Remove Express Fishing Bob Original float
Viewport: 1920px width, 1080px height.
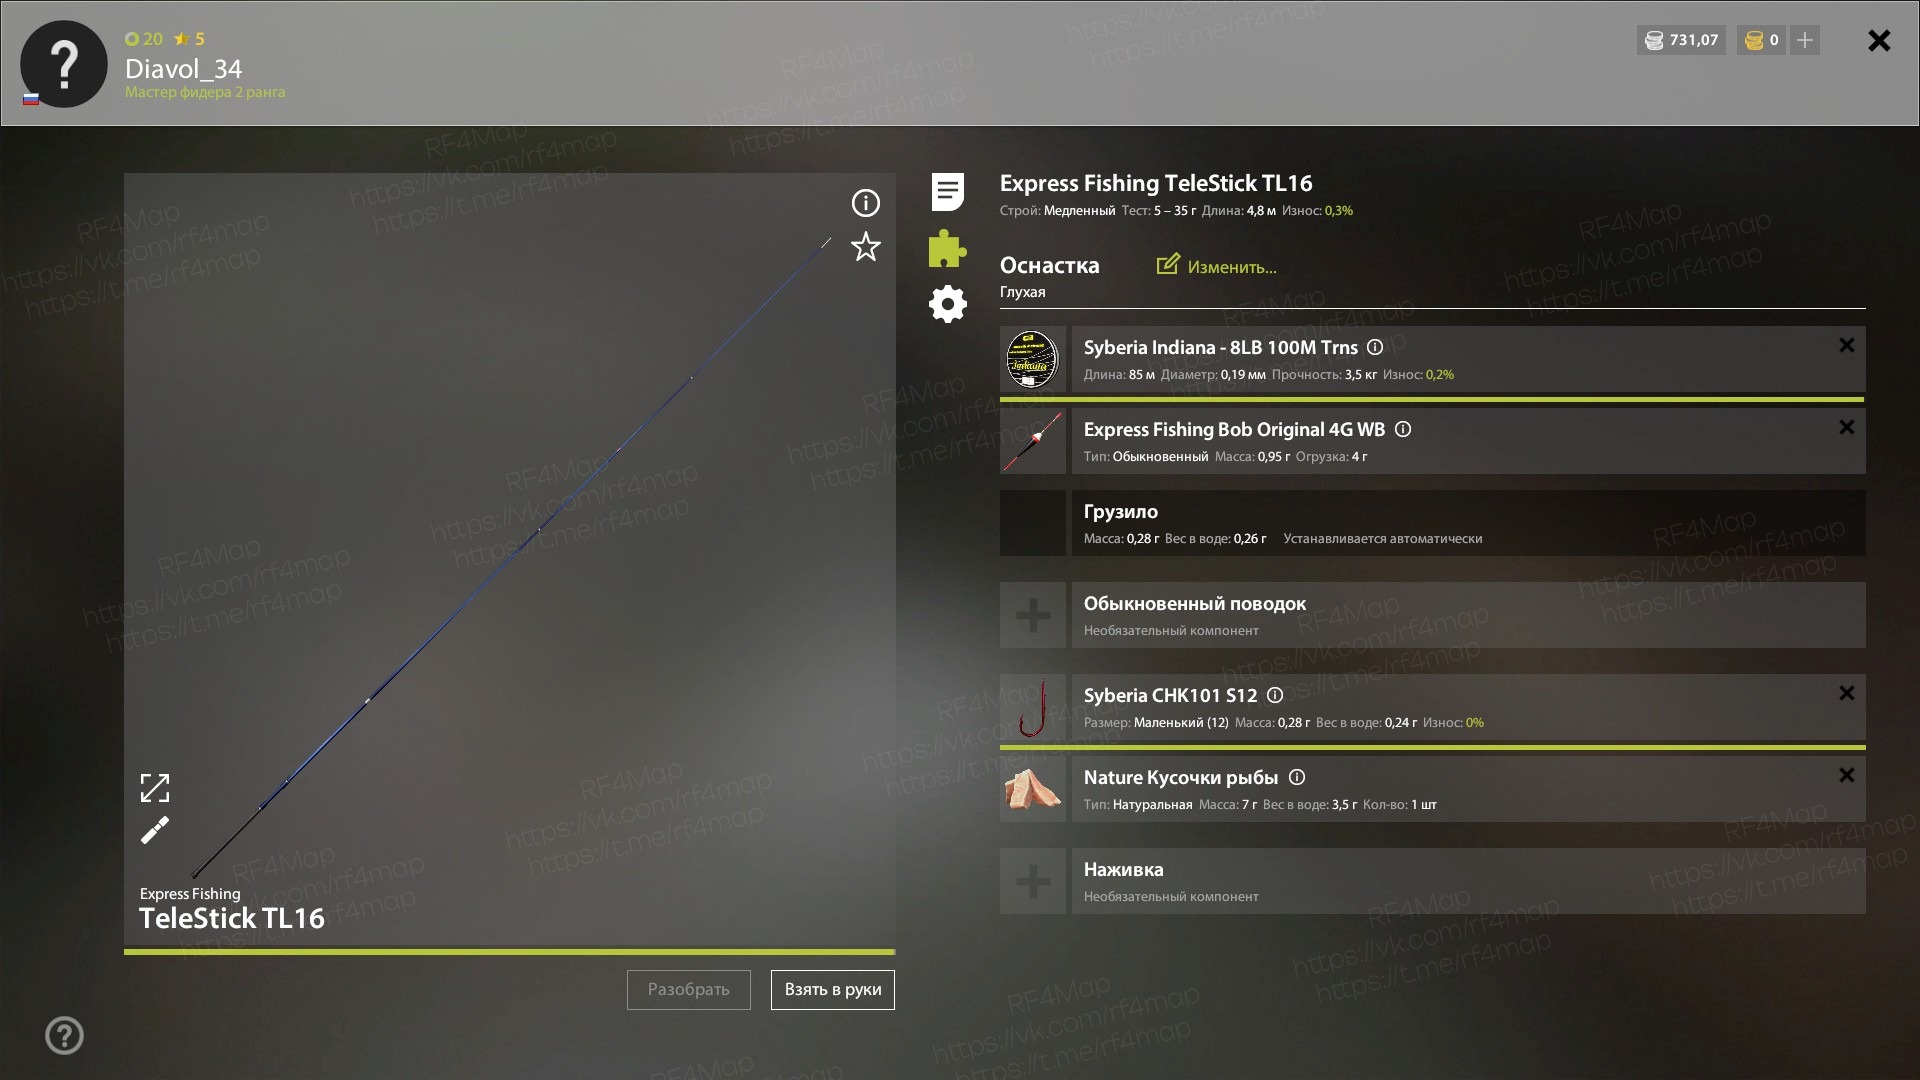coord(1846,427)
